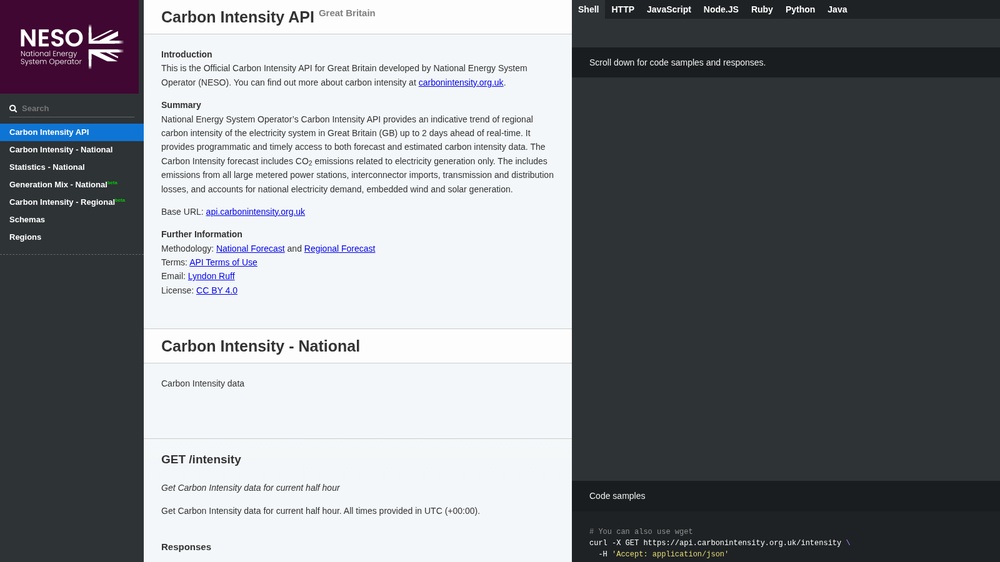The width and height of the screenshot is (1000, 562).
Task: Open Regions in the sidebar
Action: pyautogui.click(x=71, y=237)
